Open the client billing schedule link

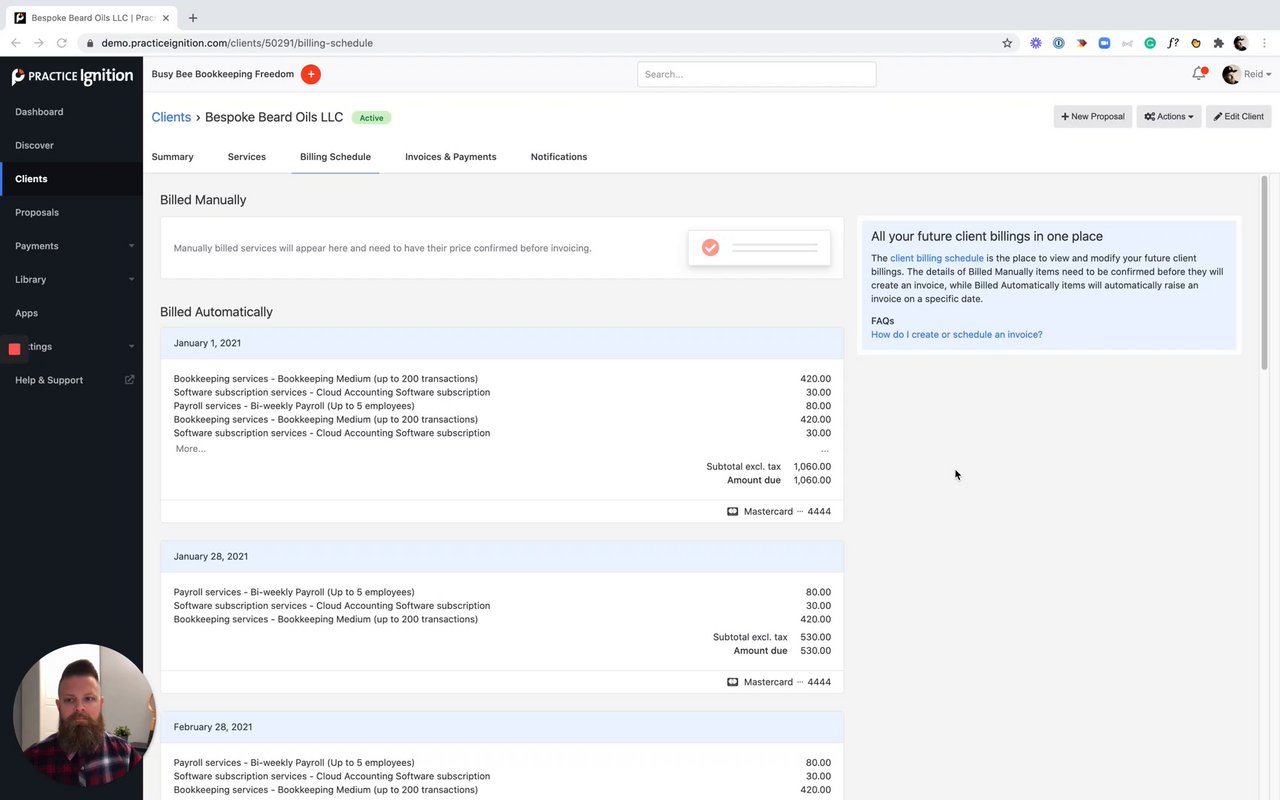937,258
